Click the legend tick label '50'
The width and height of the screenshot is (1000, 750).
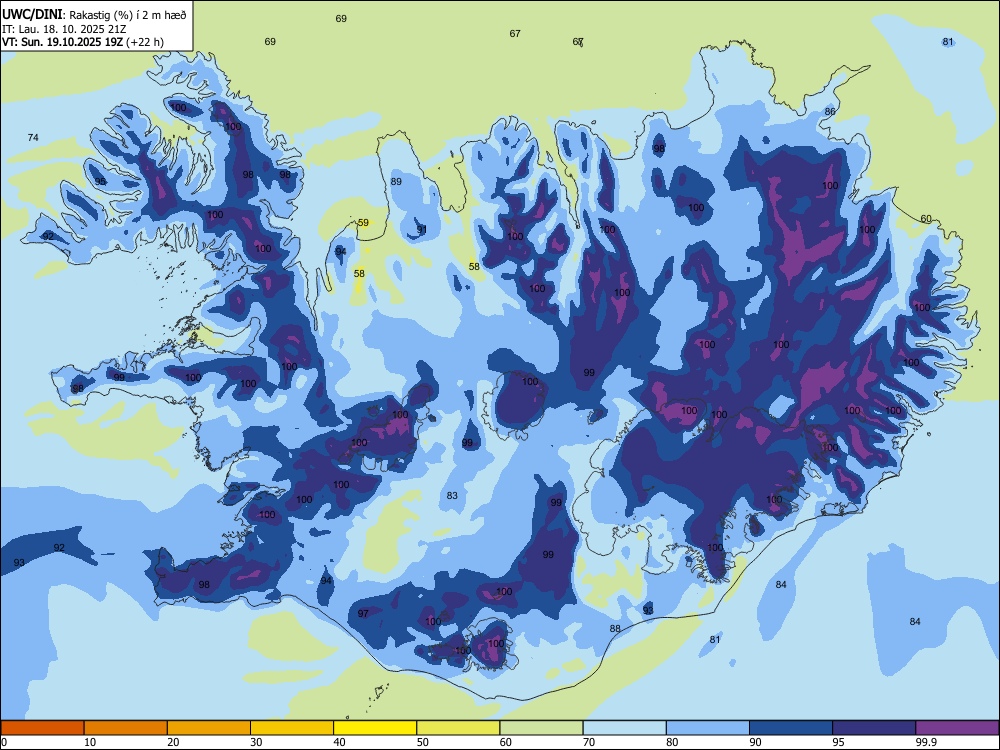(423, 742)
